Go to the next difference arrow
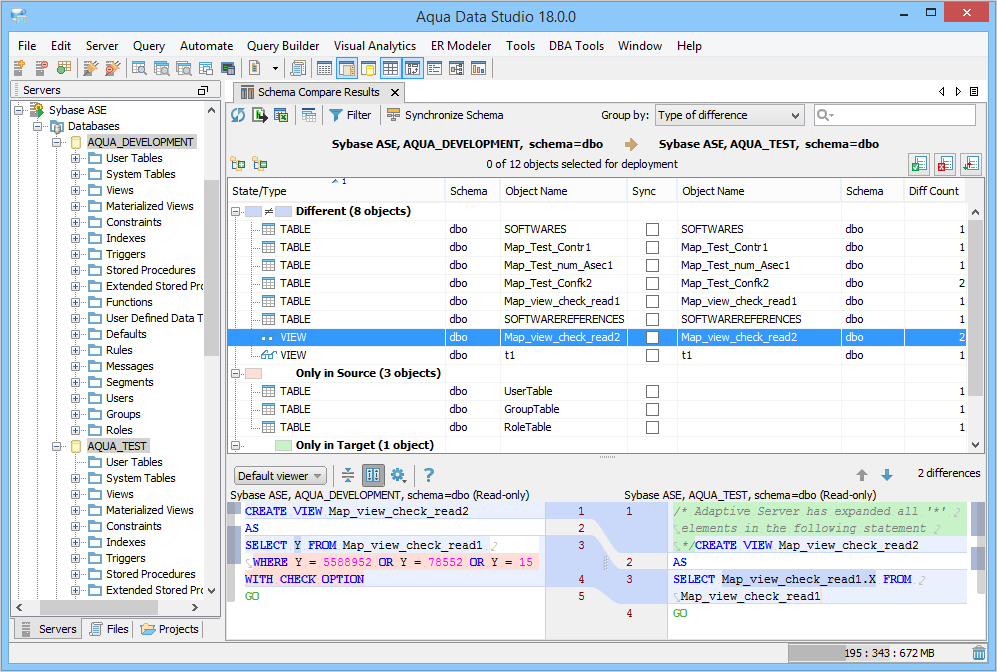The height and width of the screenshot is (672, 997). 887,474
